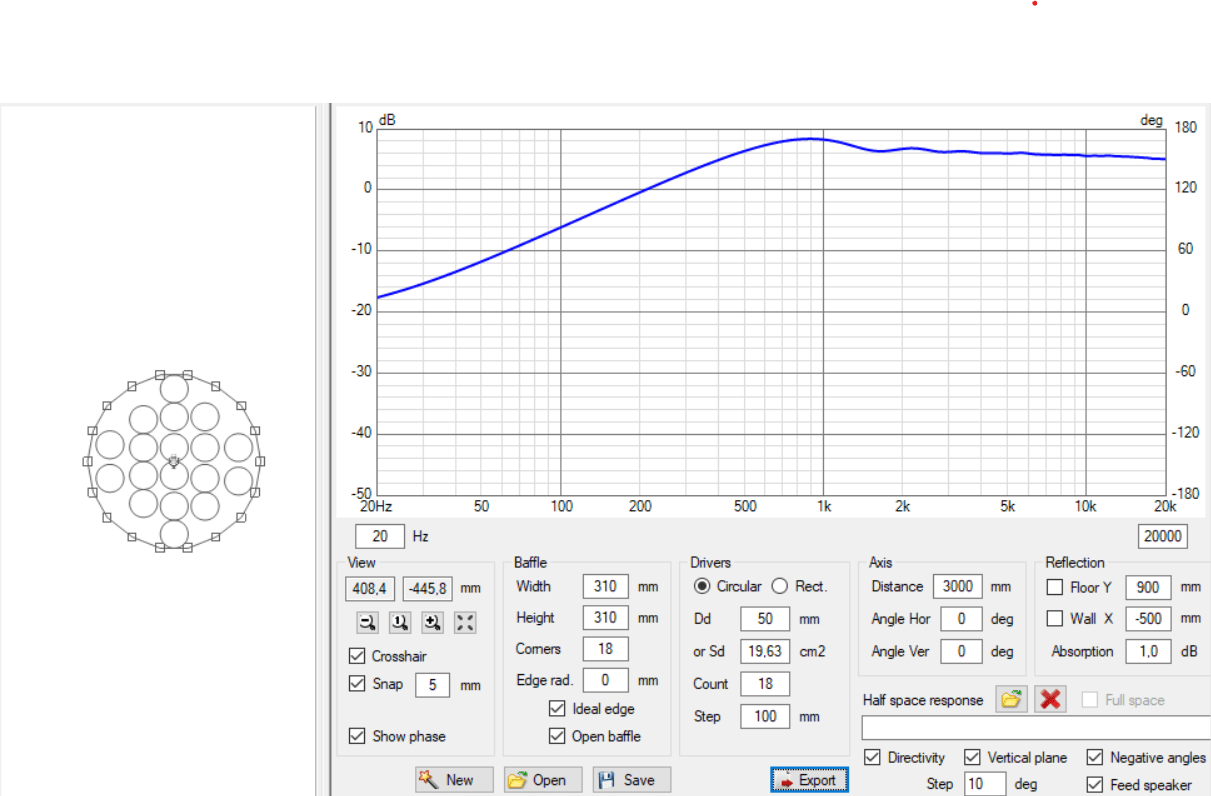Viewport: 1211px width, 796px height.
Task: Click the blue response curve peak near 1k
Action: pos(812,138)
